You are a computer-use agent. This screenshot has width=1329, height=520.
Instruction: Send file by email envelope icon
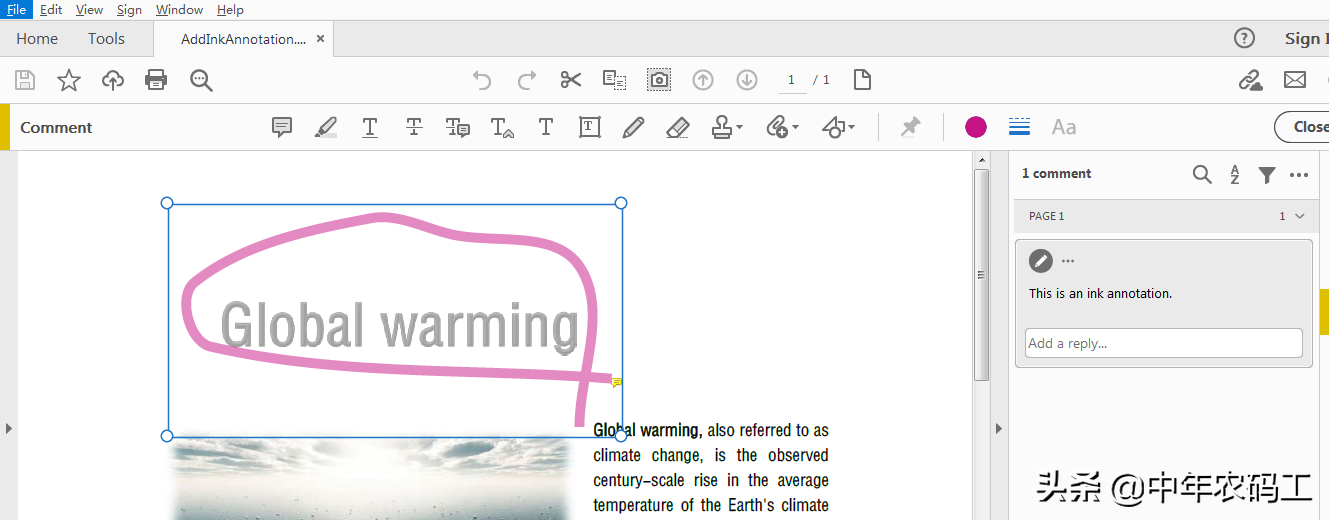[1295, 80]
